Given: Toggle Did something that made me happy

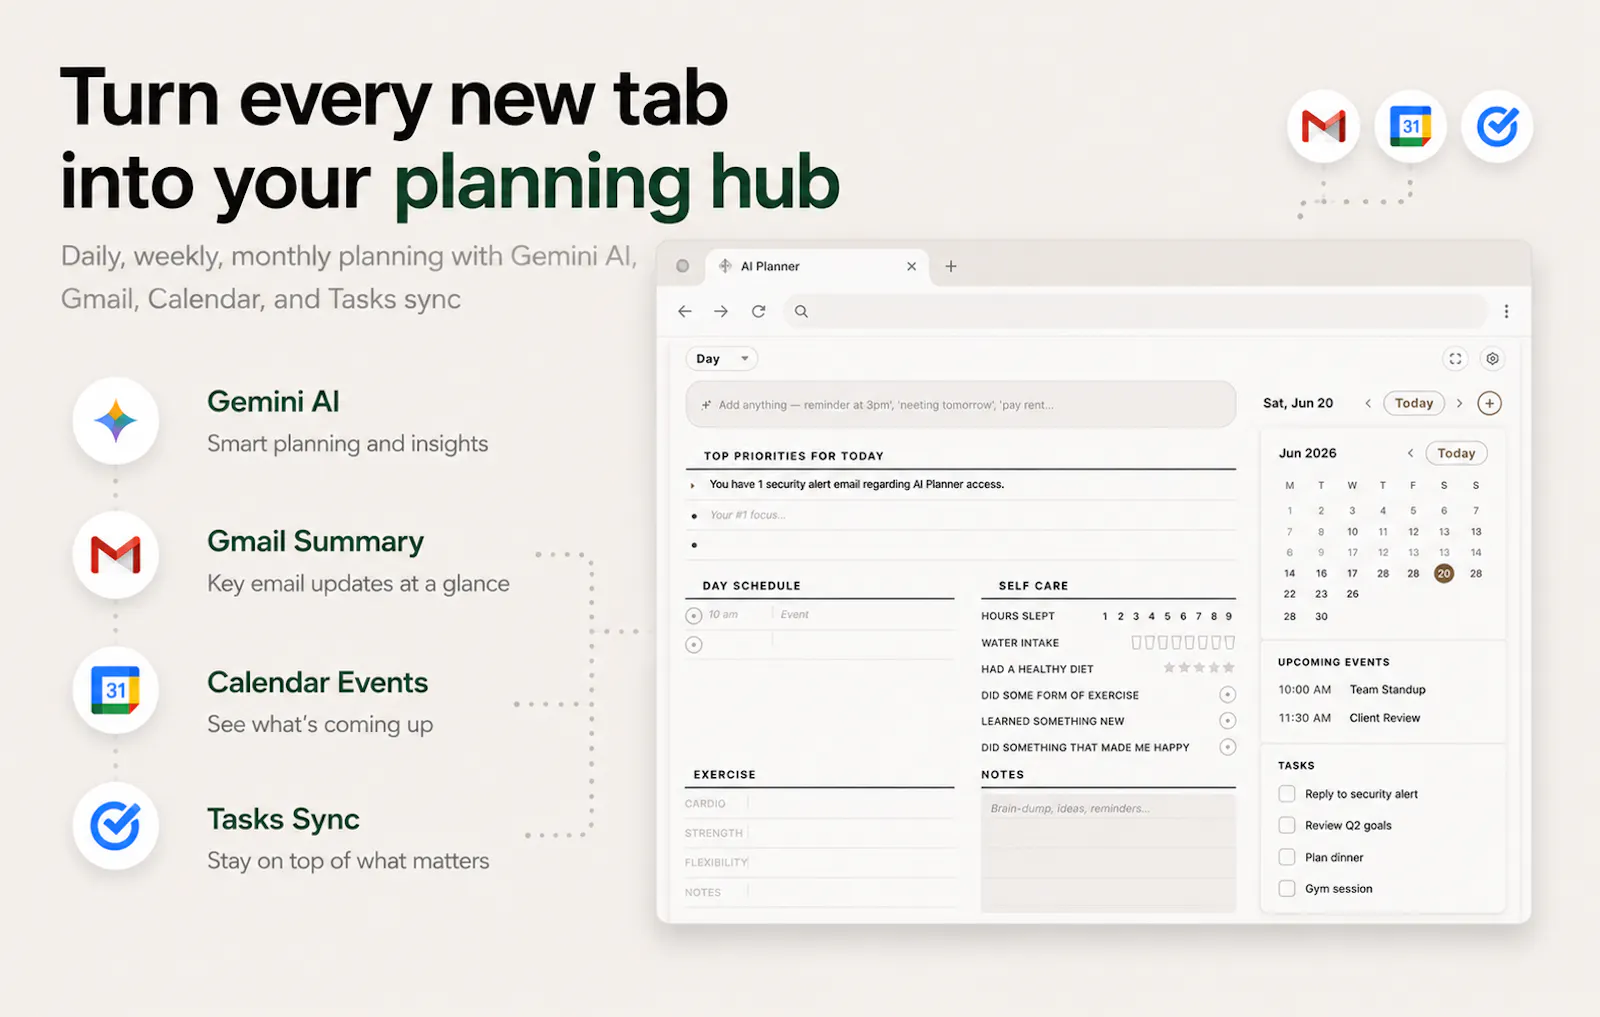Looking at the screenshot, I should pyautogui.click(x=1228, y=747).
